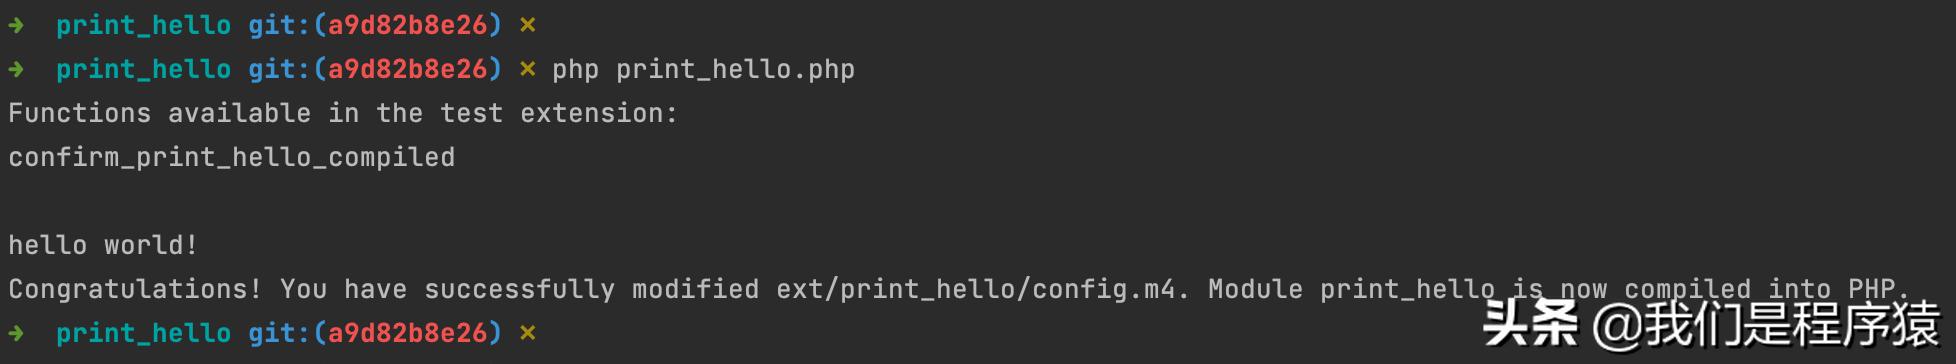
Task: Click the green prompt arrow before the php command
Action: click(16, 69)
